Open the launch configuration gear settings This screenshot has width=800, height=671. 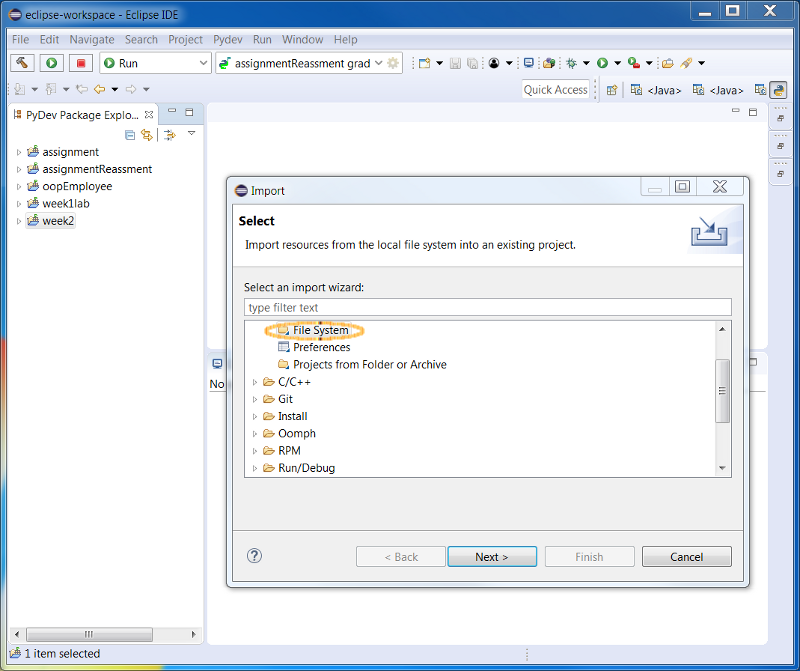click(x=393, y=63)
